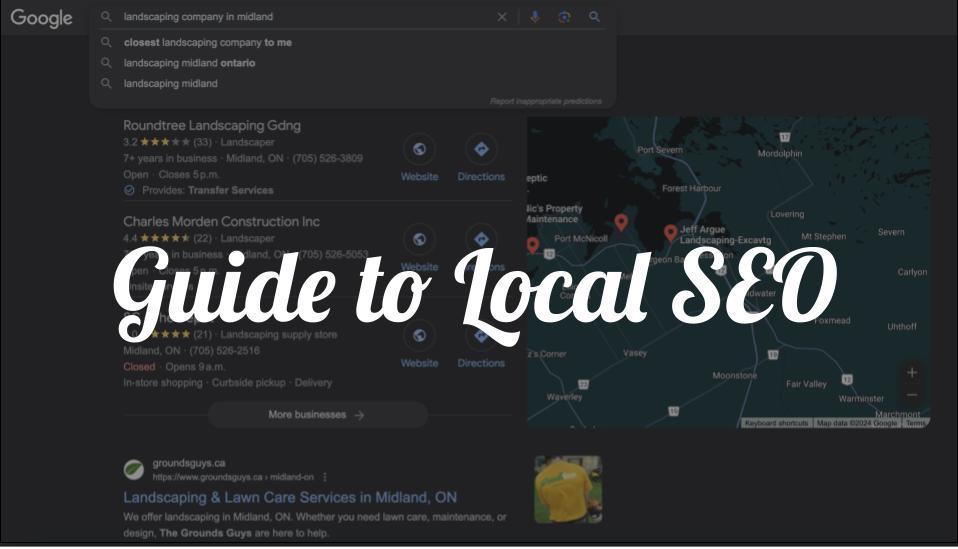Click the map pin near Port McNicoll

tap(621, 223)
